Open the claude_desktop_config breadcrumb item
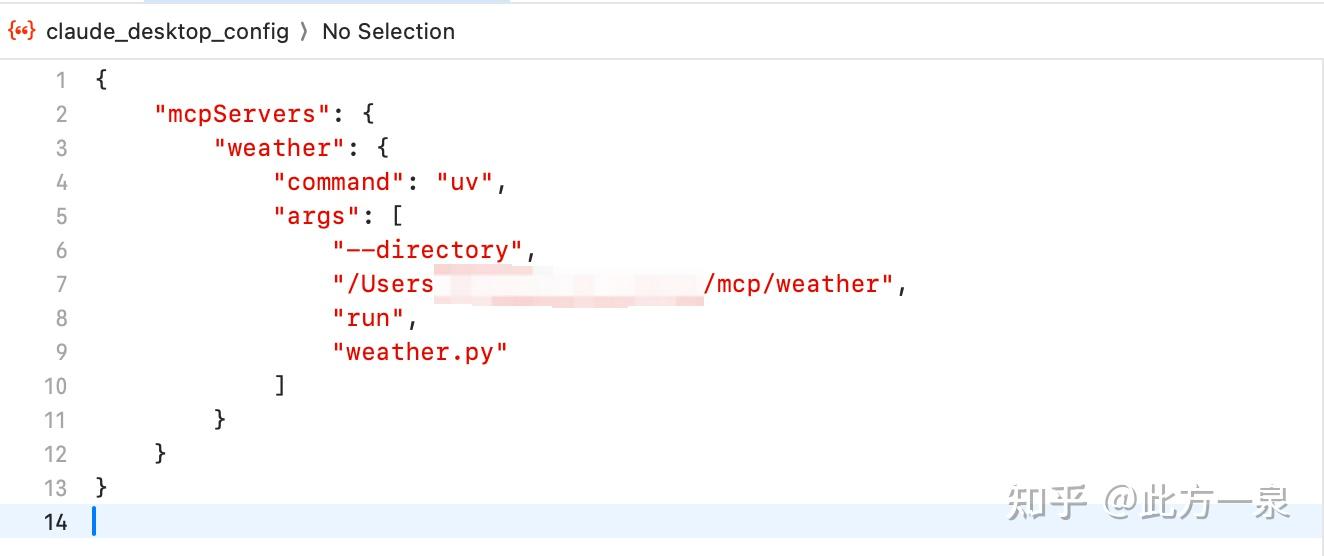Viewport: 1324px width, 556px height. click(x=167, y=31)
